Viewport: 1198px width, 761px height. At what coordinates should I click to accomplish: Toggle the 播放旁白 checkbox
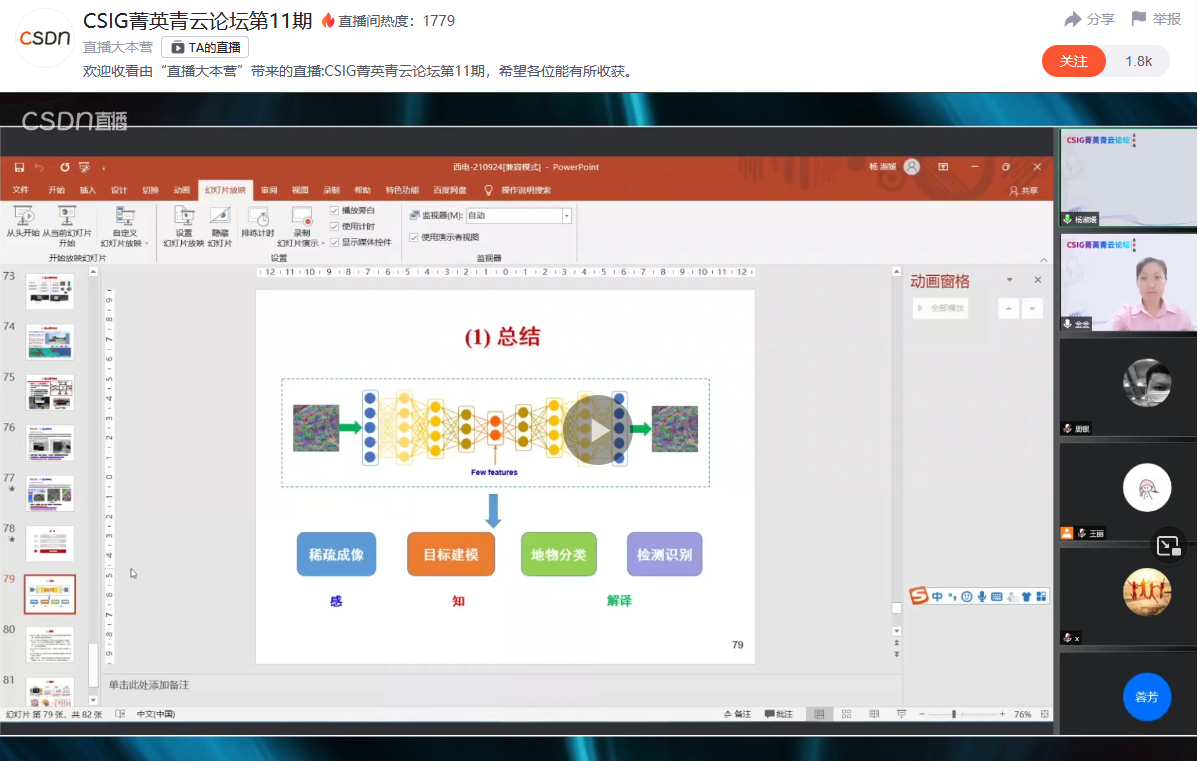click(335, 211)
